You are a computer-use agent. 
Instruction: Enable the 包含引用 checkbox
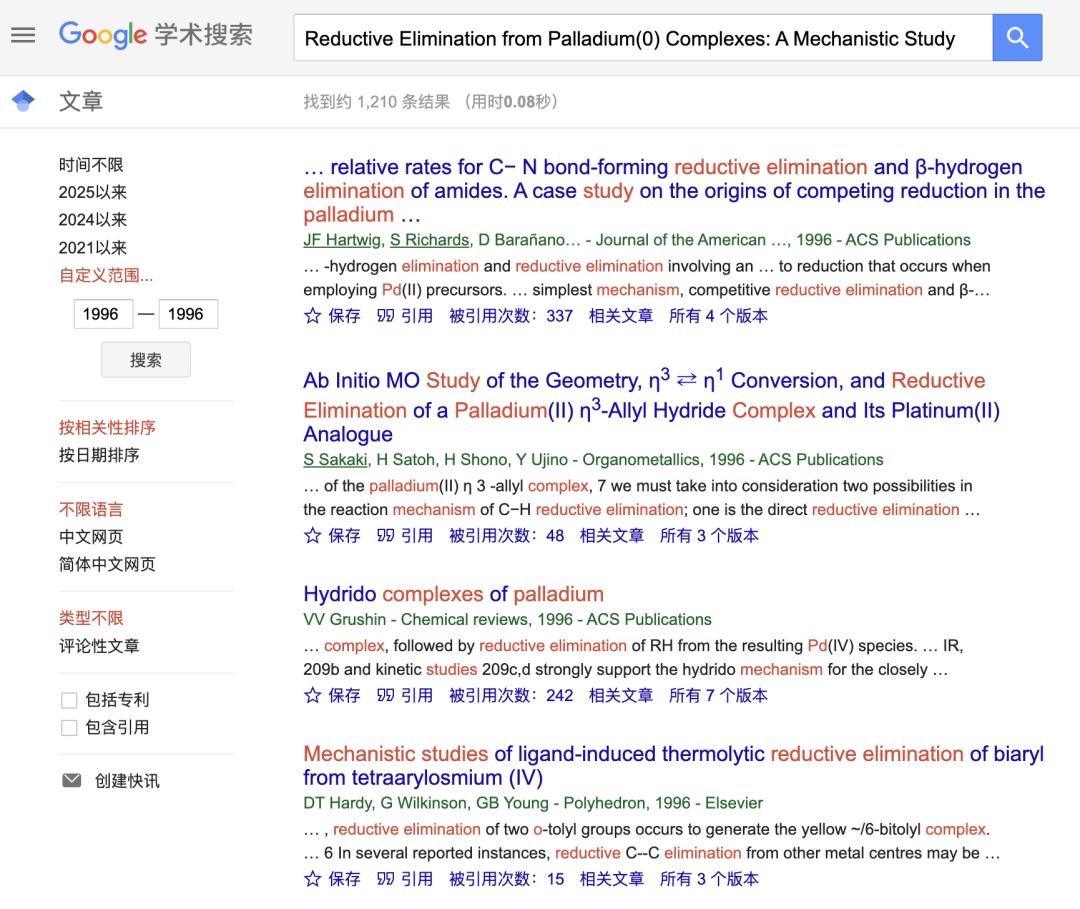(69, 728)
